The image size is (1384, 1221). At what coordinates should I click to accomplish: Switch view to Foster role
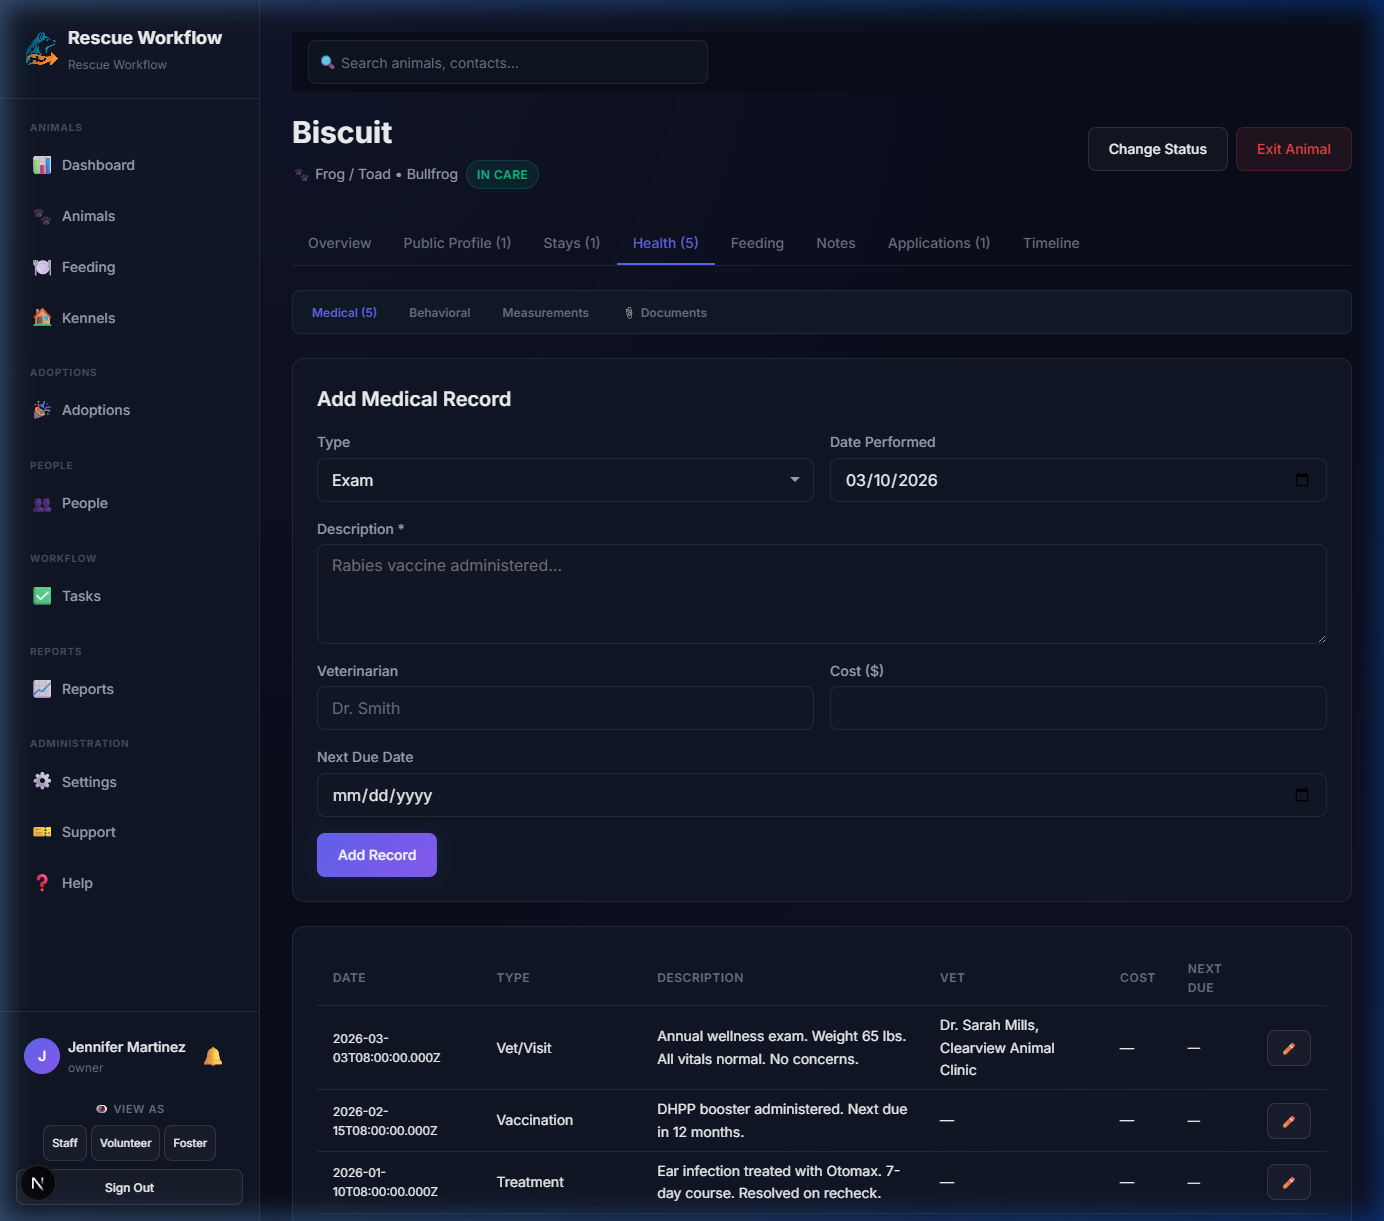pos(190,1143)
